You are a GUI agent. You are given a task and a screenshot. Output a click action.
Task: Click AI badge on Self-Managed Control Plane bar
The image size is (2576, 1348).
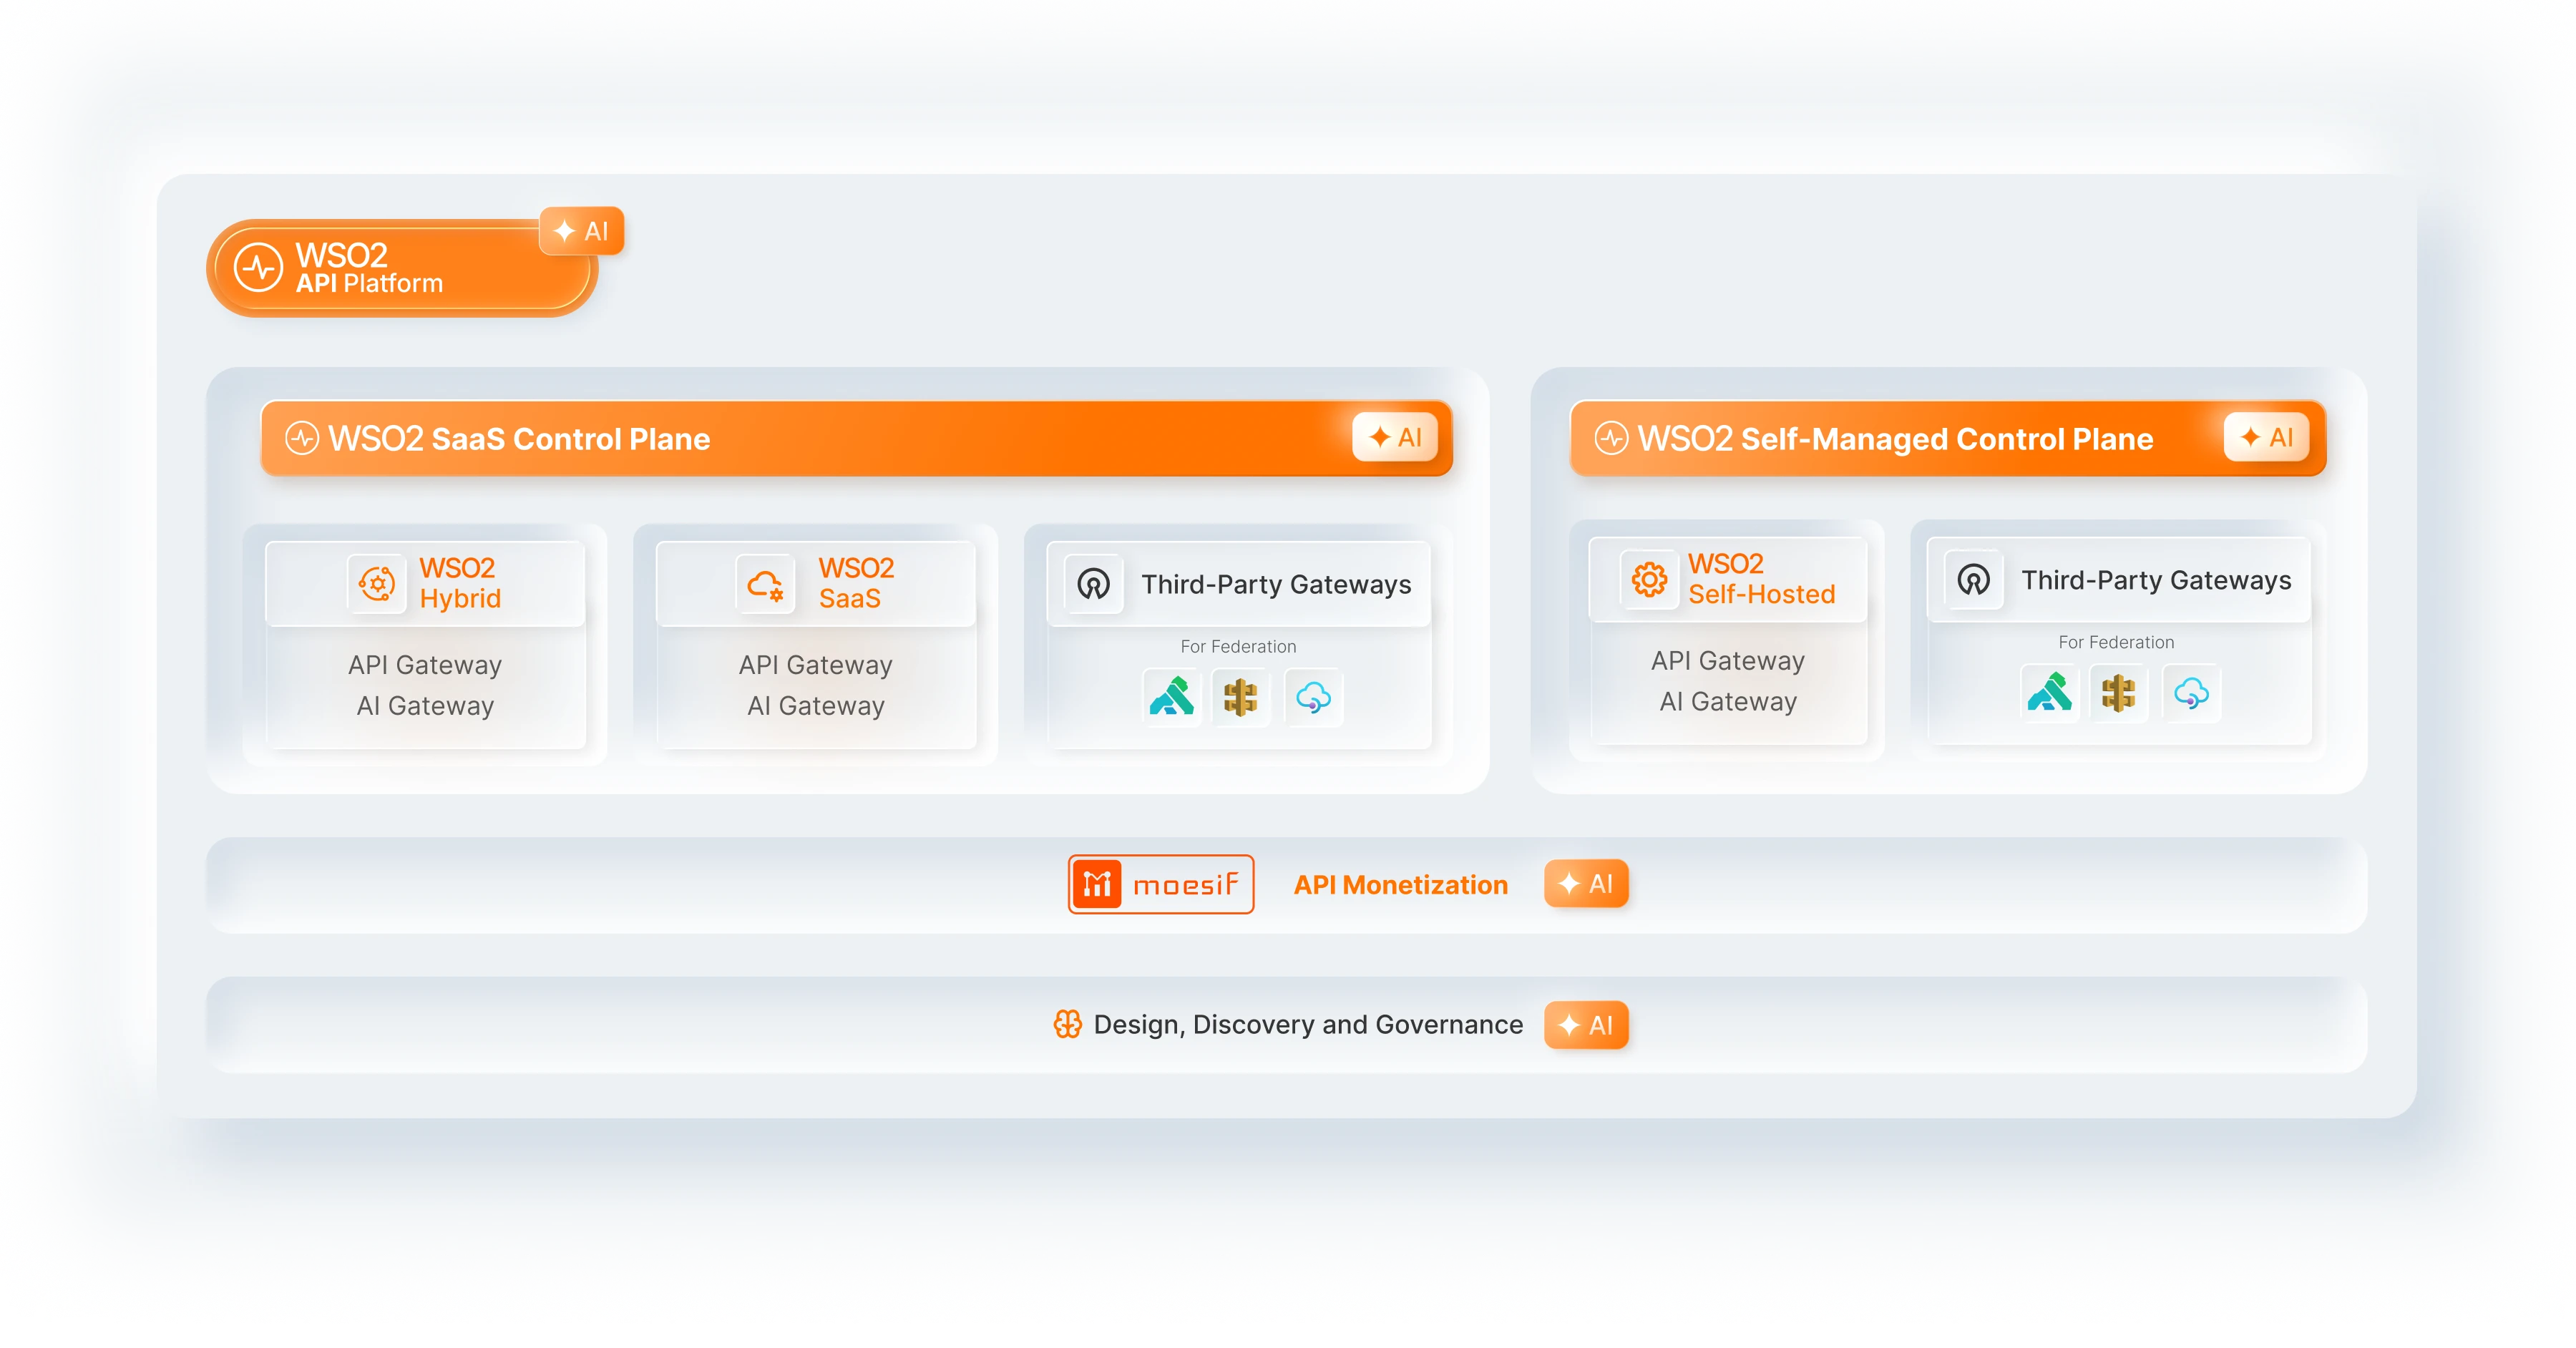coord(2267,437)
